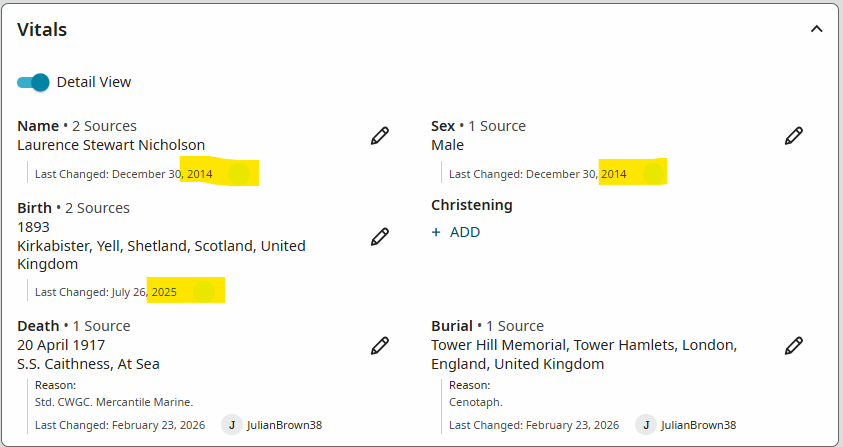The height and width of the screenshot is (447, 843).
Task: Select the Burial edit pencil icon
Action: (794, 345)
